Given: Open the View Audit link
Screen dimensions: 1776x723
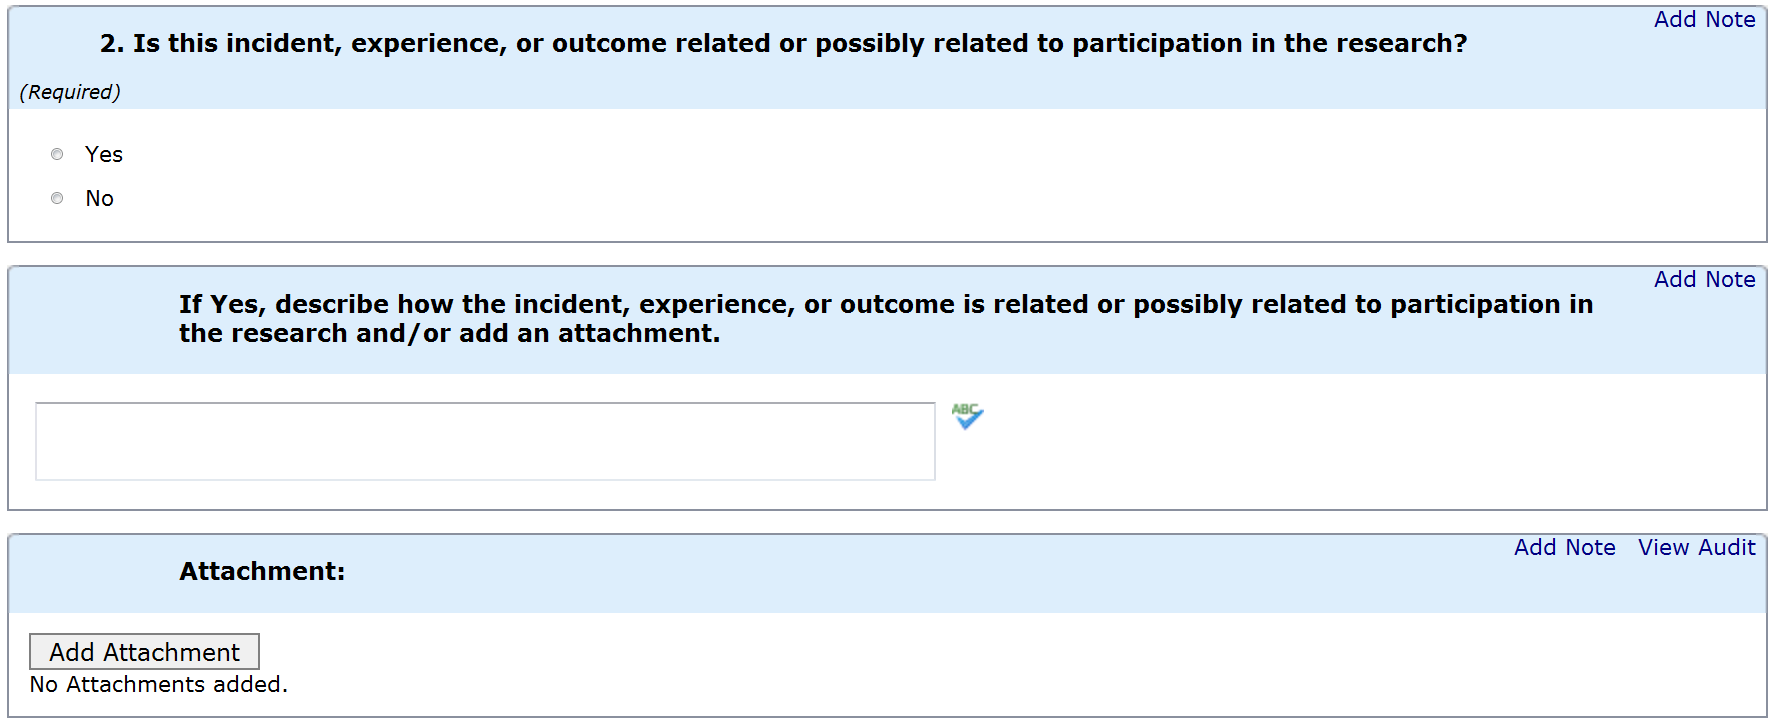Looking at the screenshot, I should coord(1696,548).
